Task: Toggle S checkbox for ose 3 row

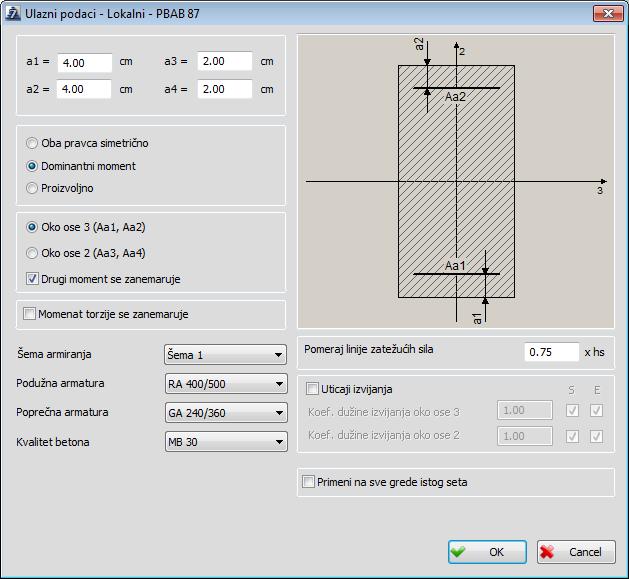Action: [x=572, y=410]
